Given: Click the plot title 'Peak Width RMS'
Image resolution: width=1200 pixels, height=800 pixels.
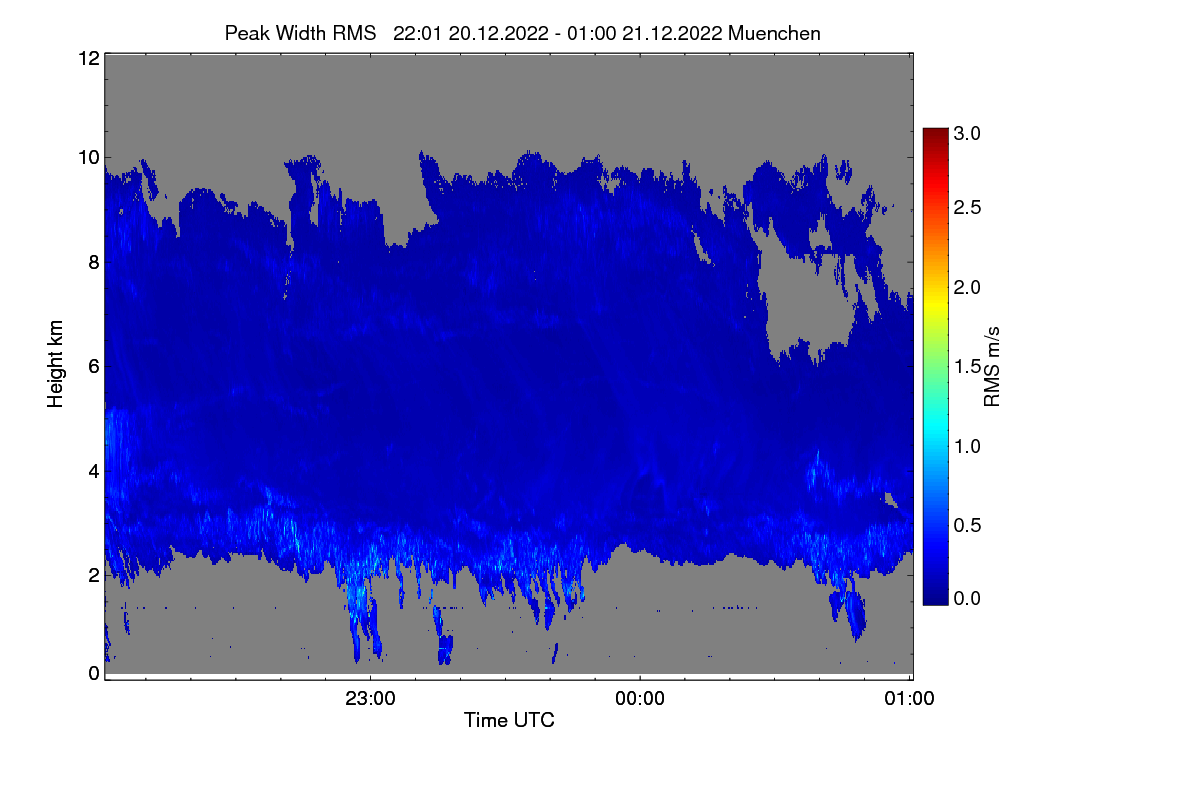Looking at the screenshot, I should (300, 33).
